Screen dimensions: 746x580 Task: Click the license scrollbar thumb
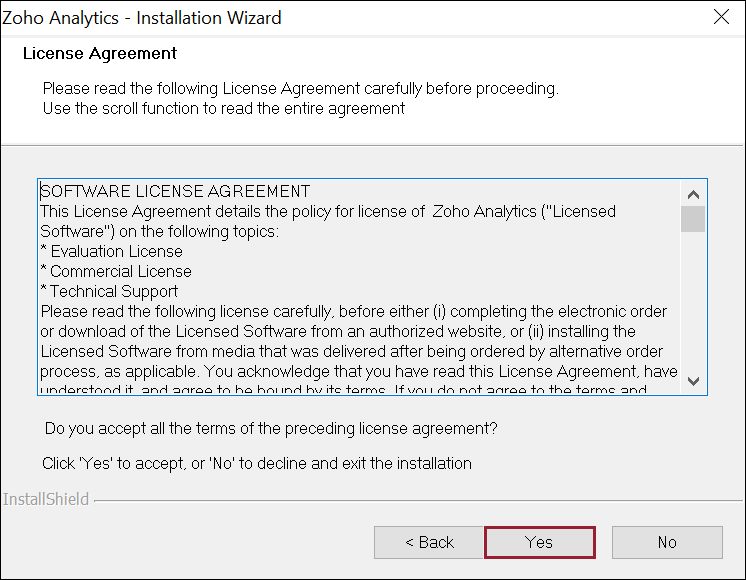pos(693,219)
